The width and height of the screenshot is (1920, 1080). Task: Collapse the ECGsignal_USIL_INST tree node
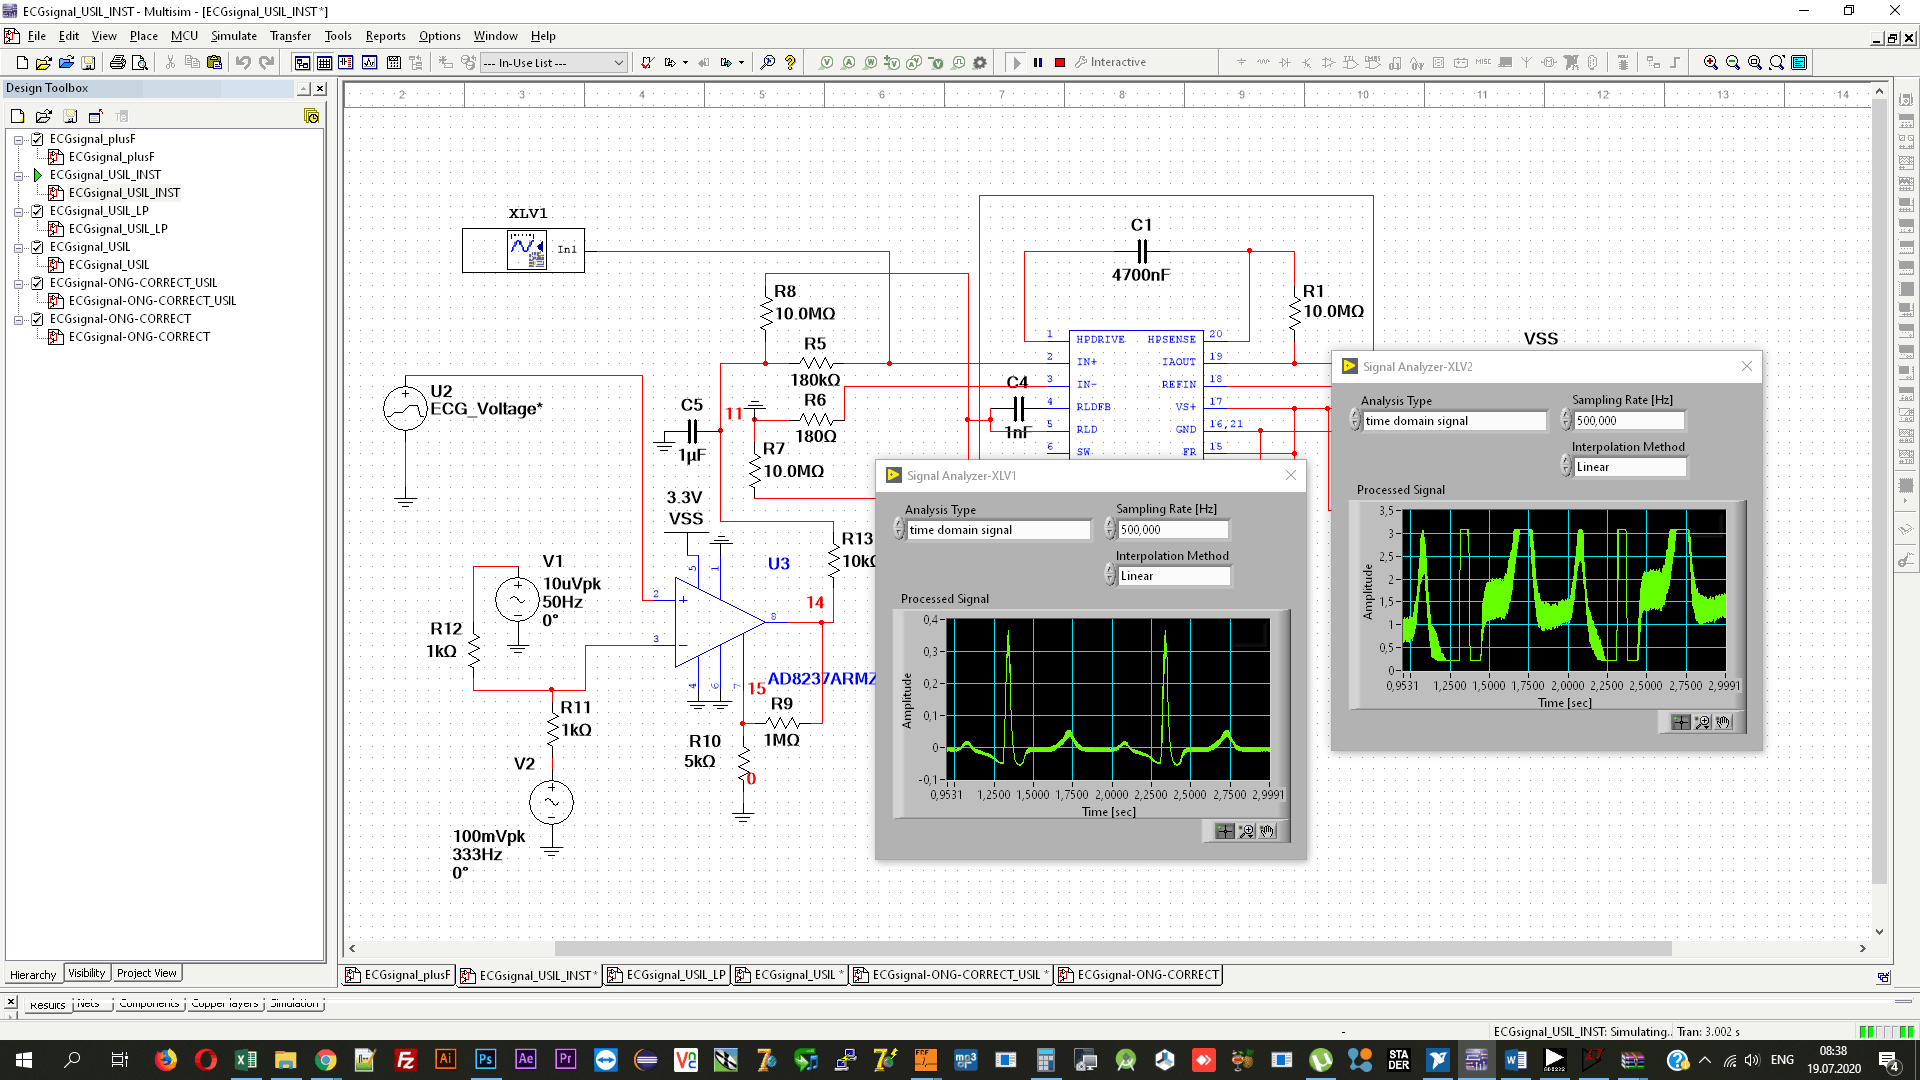[x=18, y=175]
